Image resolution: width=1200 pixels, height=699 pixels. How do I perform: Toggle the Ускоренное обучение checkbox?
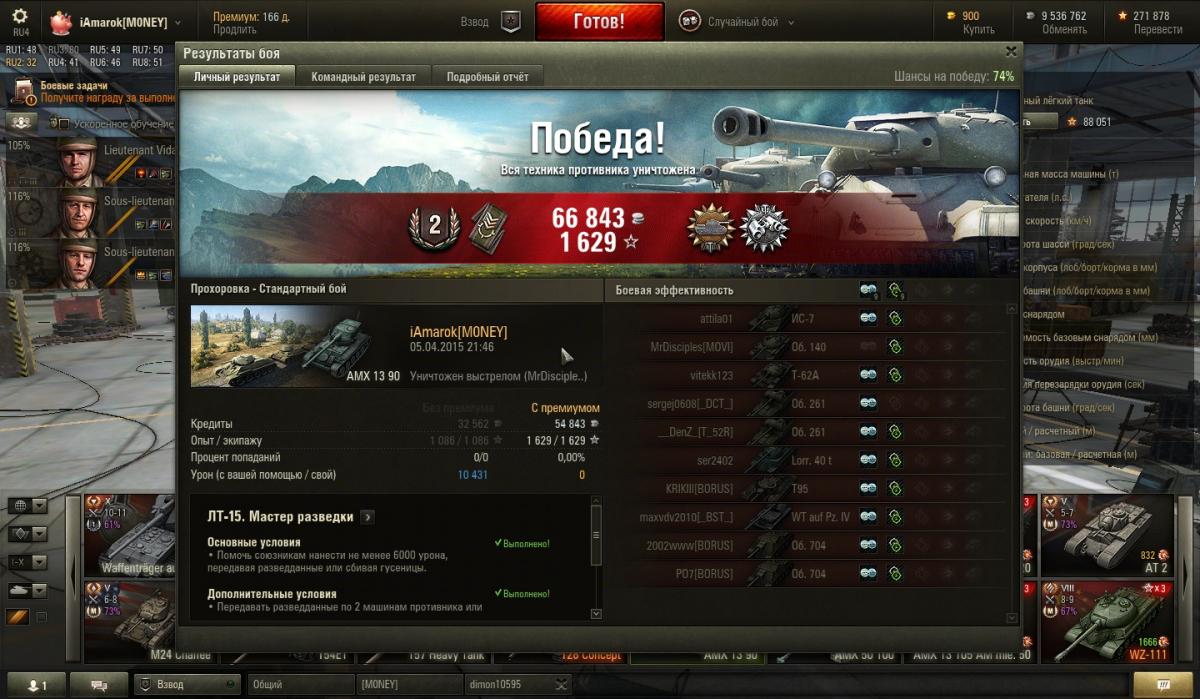(x=62, y=124)
